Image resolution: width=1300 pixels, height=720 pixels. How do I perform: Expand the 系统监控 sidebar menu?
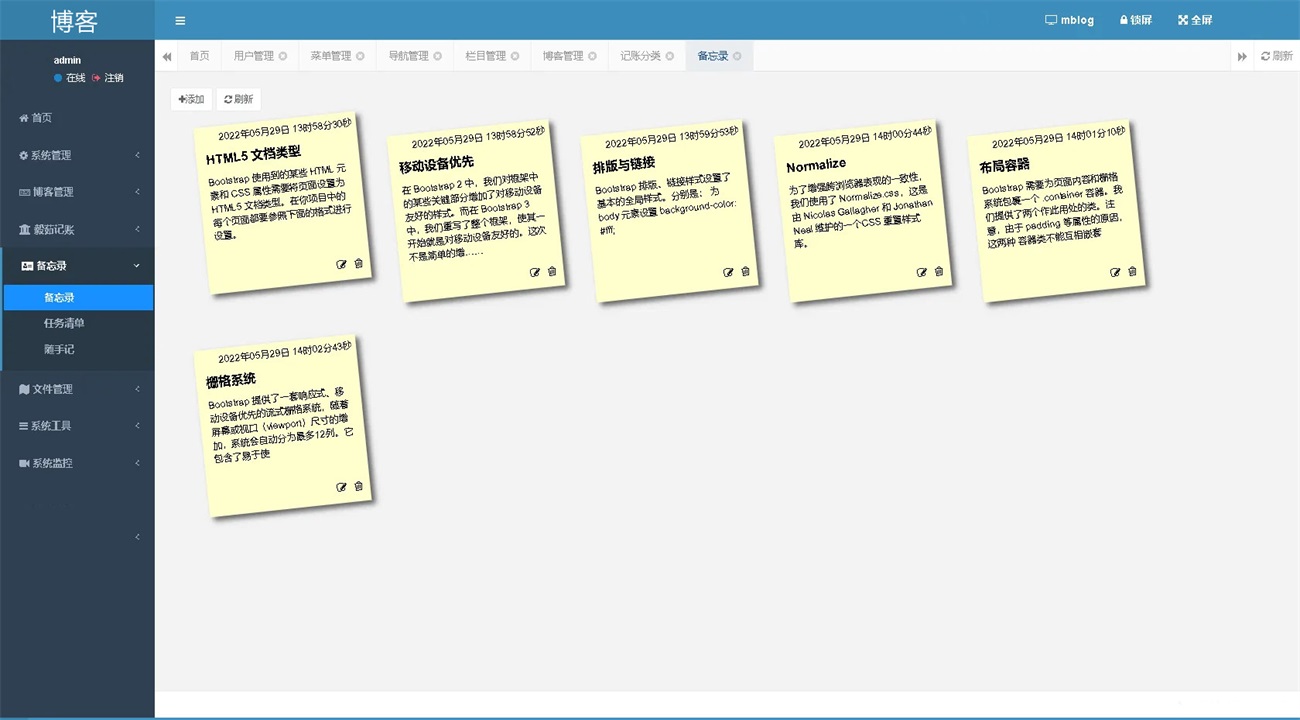(x=77, y=463)
